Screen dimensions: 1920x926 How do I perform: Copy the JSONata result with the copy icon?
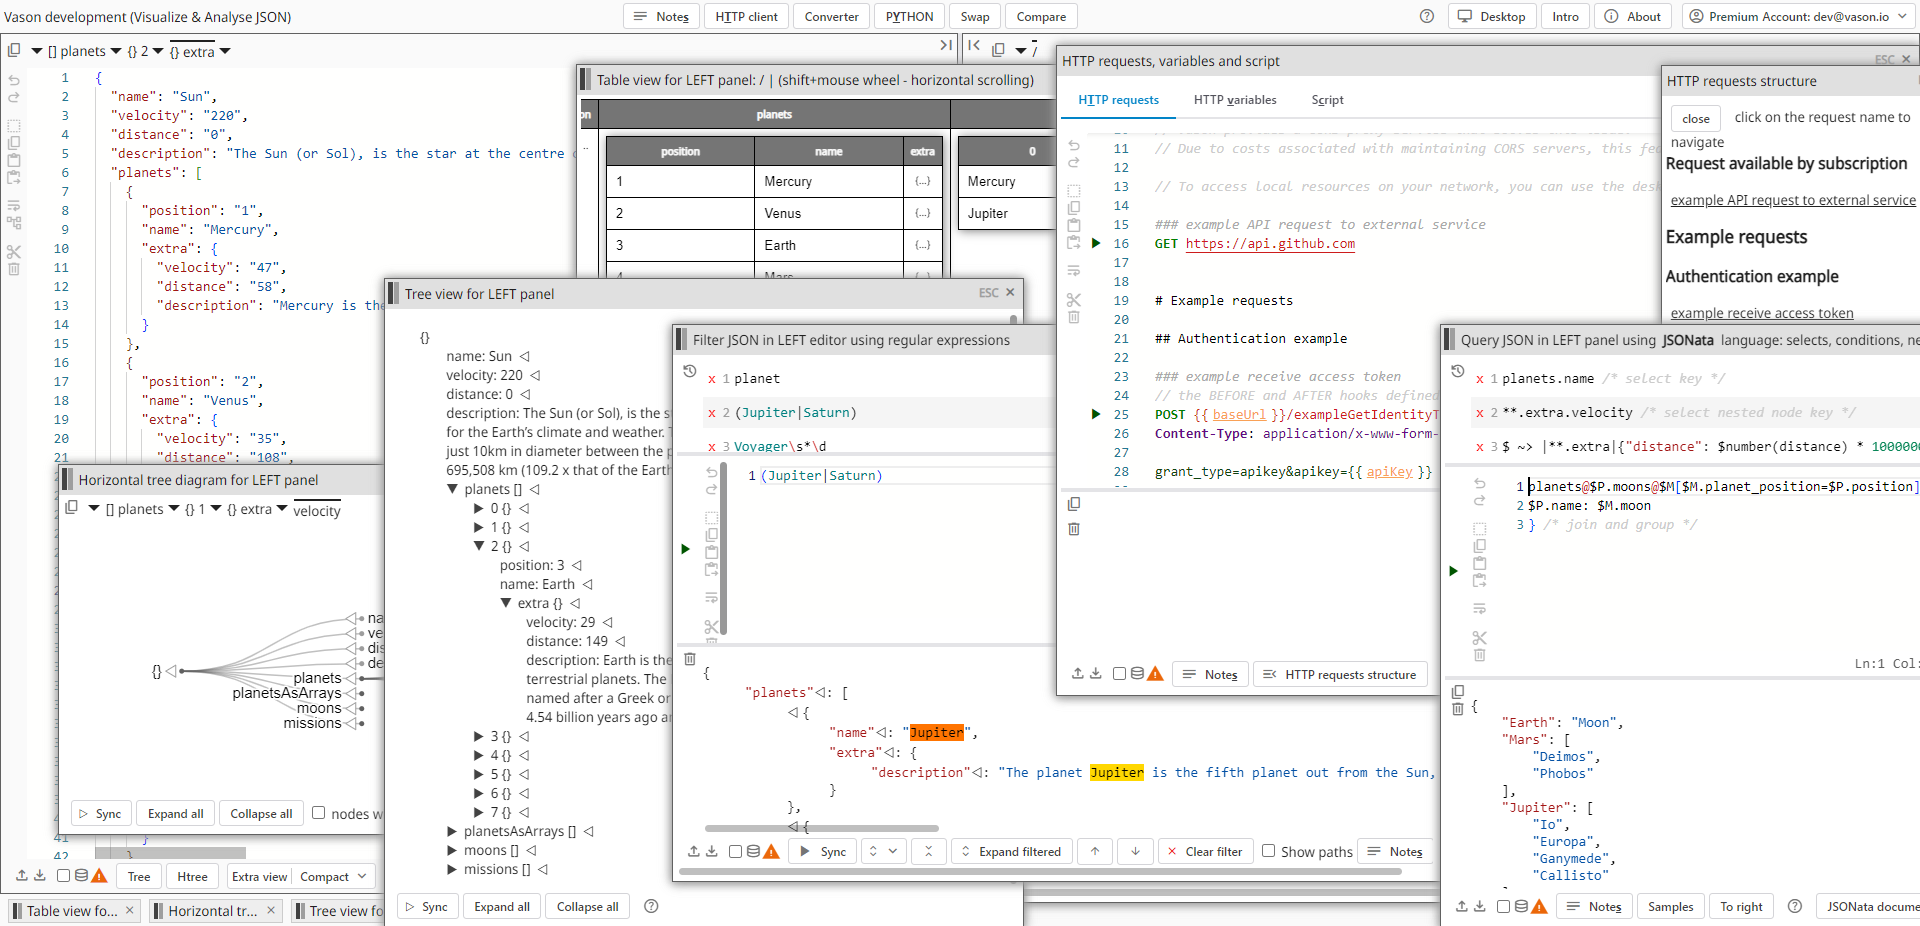click(1458, 692)
